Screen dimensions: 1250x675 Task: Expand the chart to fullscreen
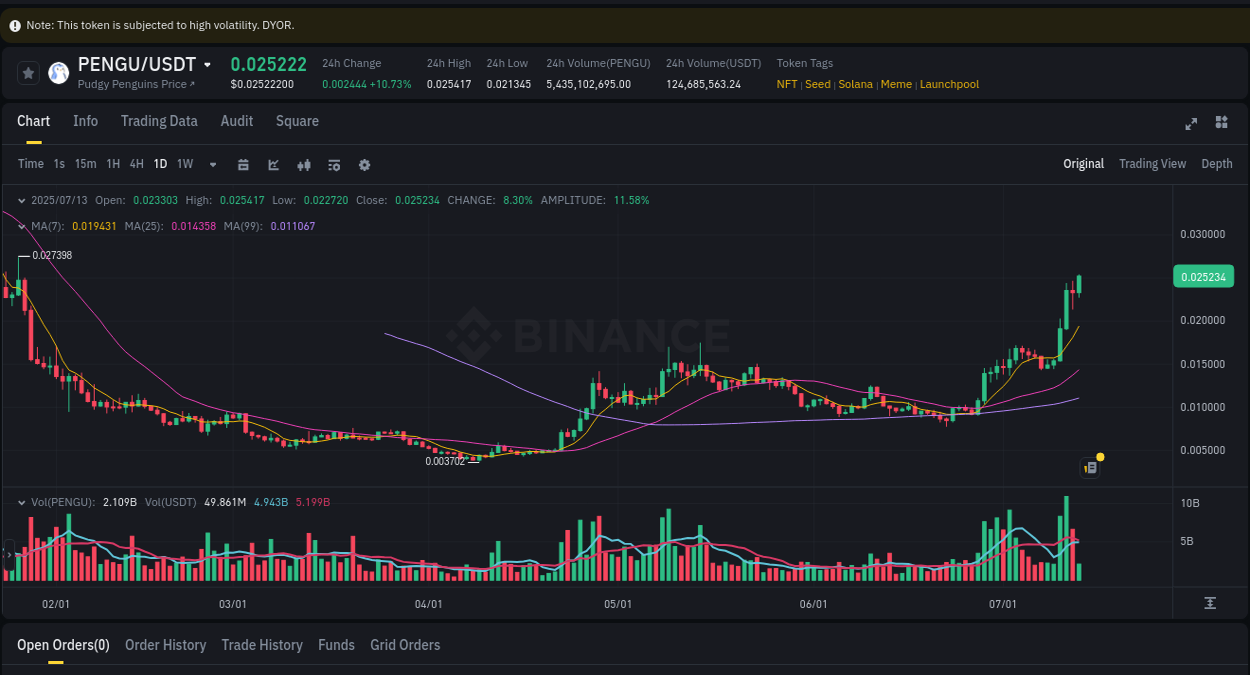click(x=1191, y=124)
